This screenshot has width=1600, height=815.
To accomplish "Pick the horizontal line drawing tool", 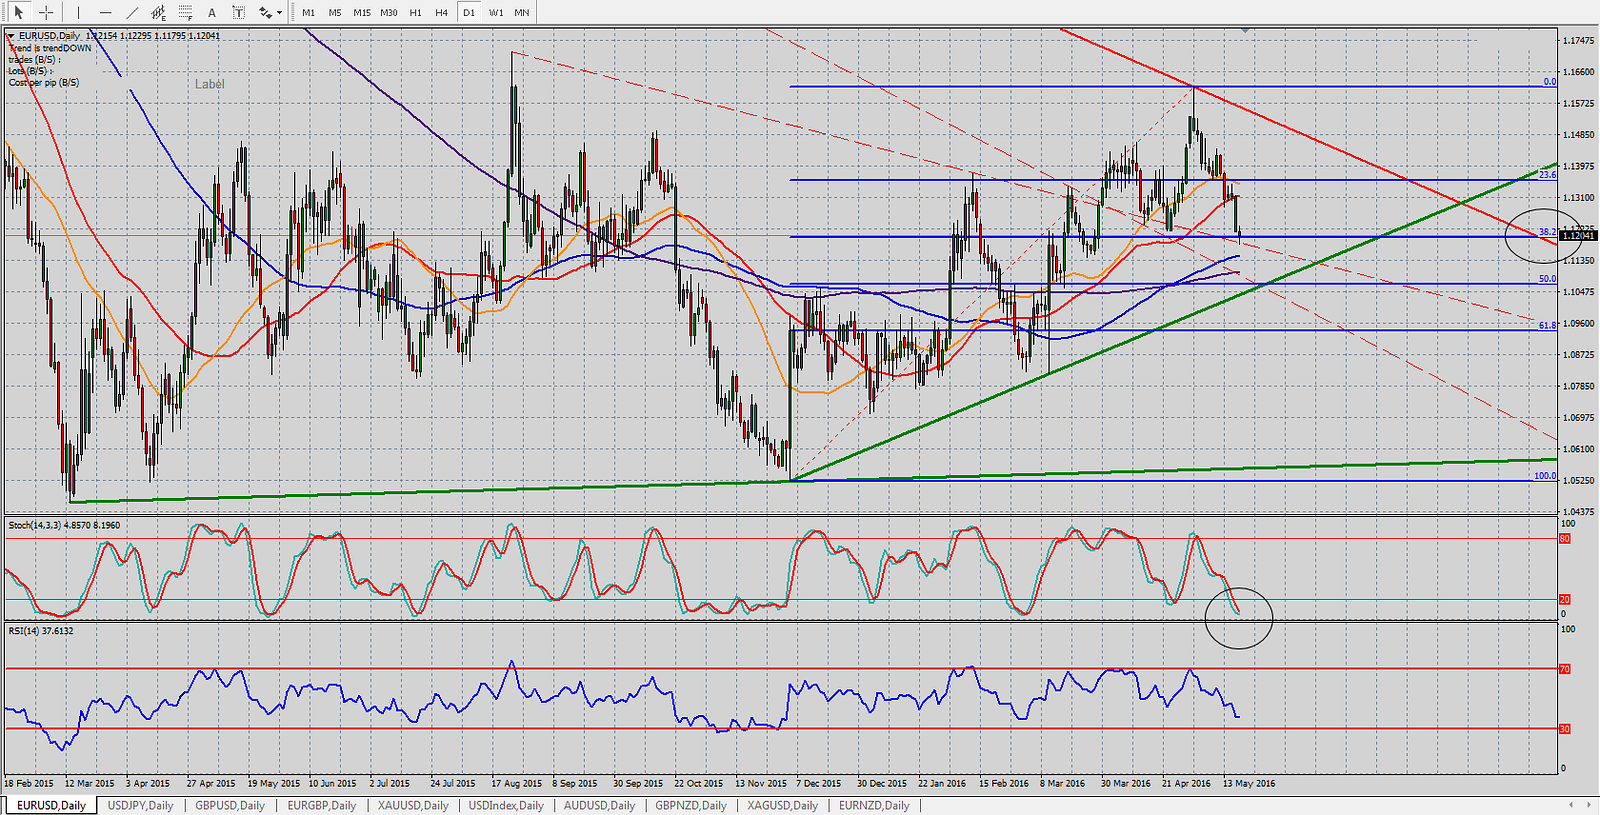I will [x=105, y=12].
